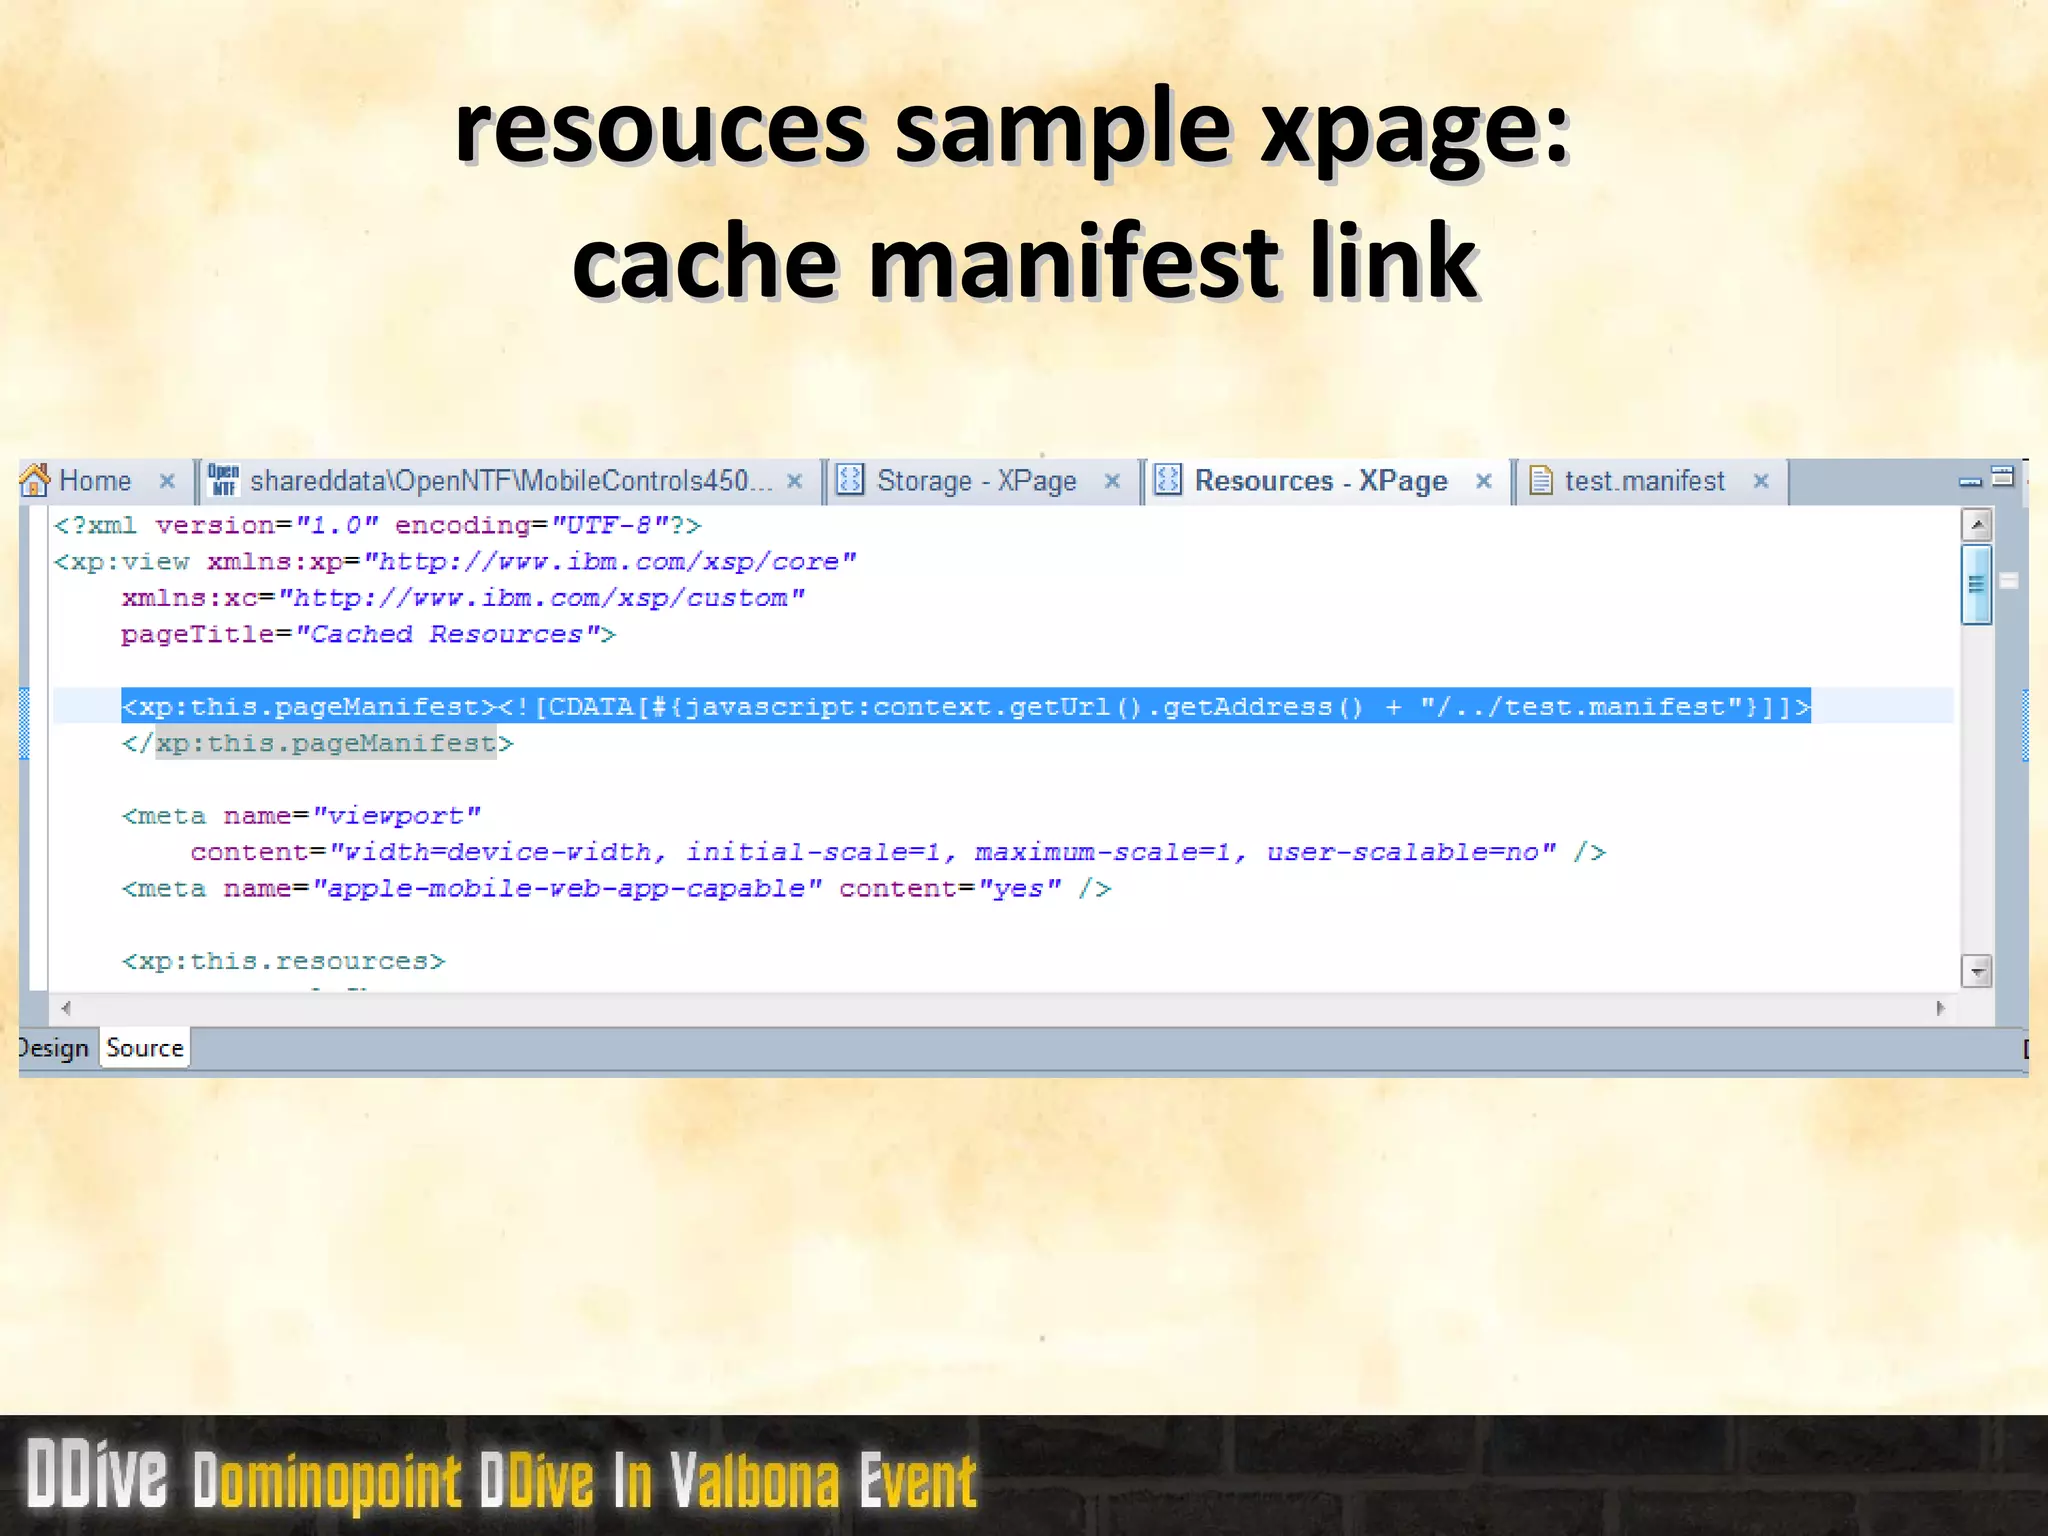Click the vertical scrollbar up arrow

[1977, 525]
